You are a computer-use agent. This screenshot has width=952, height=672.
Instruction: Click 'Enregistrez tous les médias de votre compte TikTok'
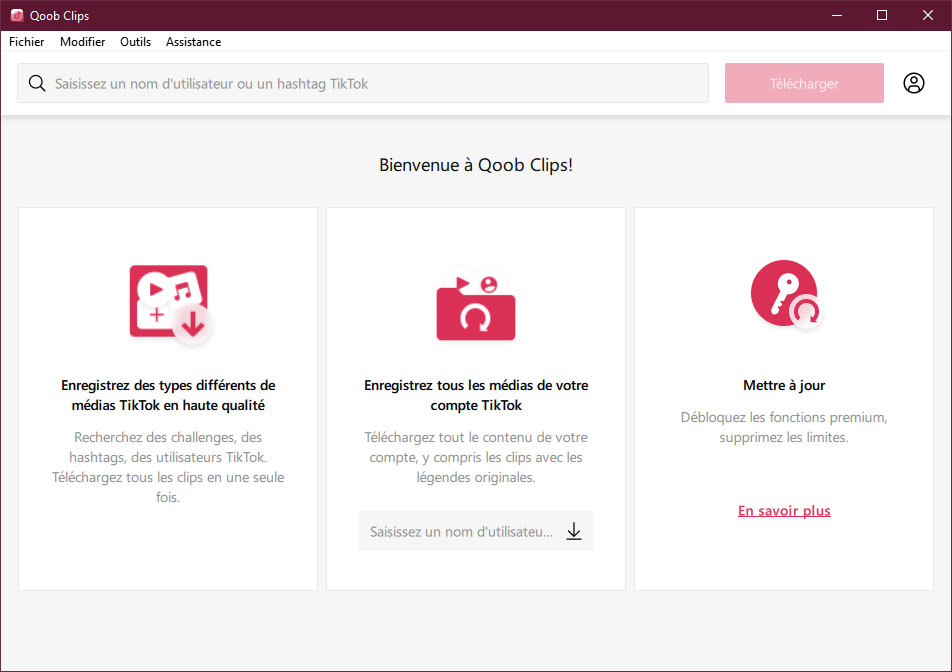pos(476,395)
